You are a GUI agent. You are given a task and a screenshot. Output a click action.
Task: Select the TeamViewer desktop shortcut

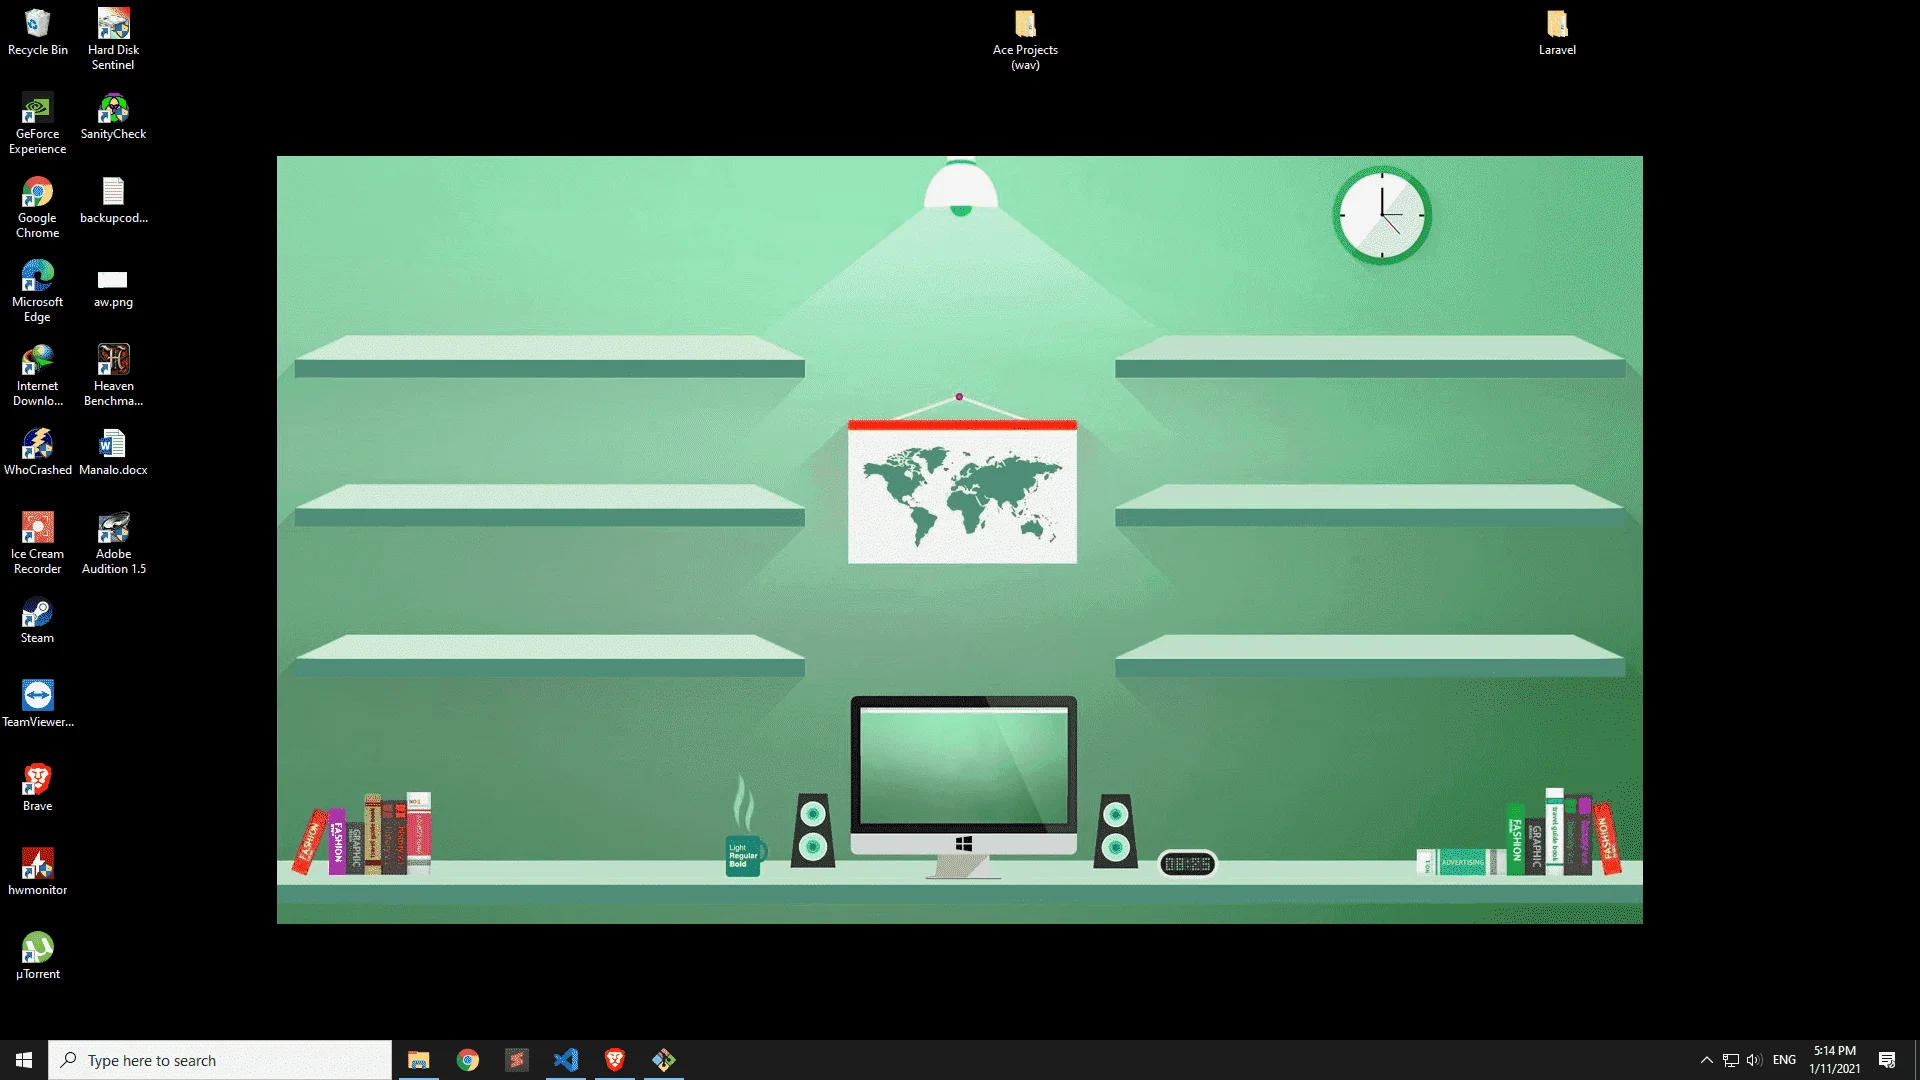click(x=37, y=704)
